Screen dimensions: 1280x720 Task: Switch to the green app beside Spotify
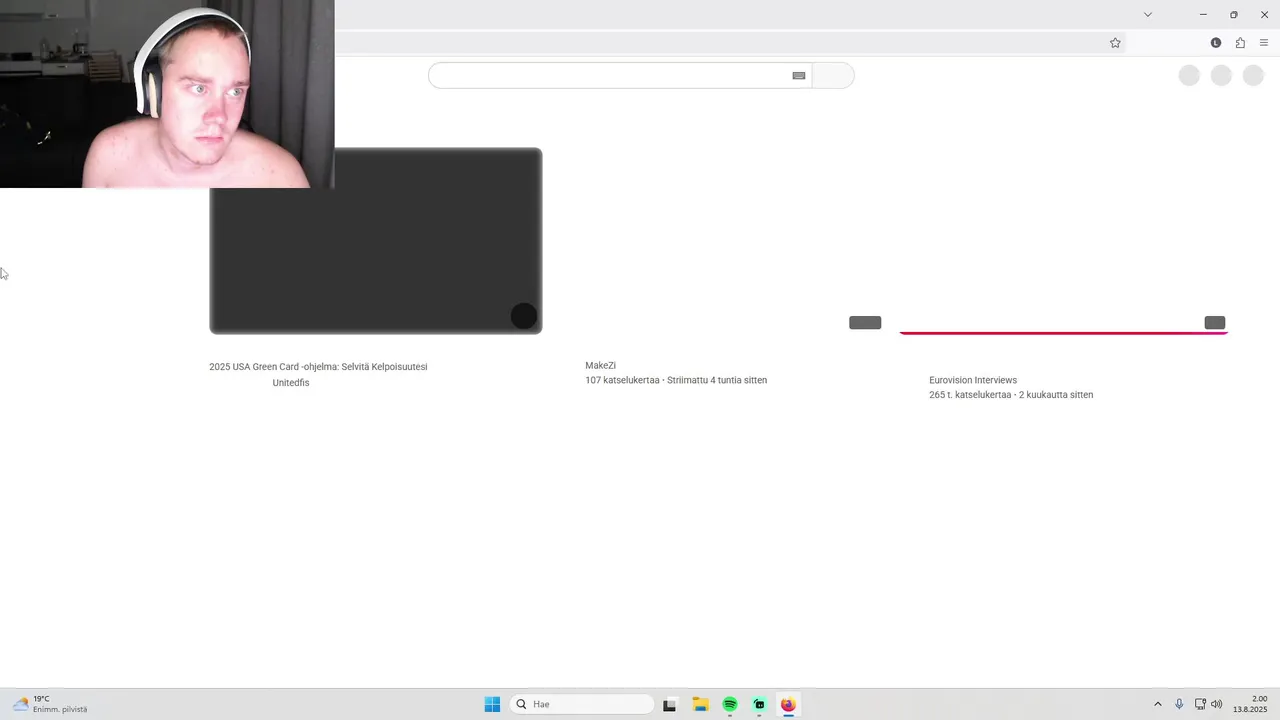(759, 705)
